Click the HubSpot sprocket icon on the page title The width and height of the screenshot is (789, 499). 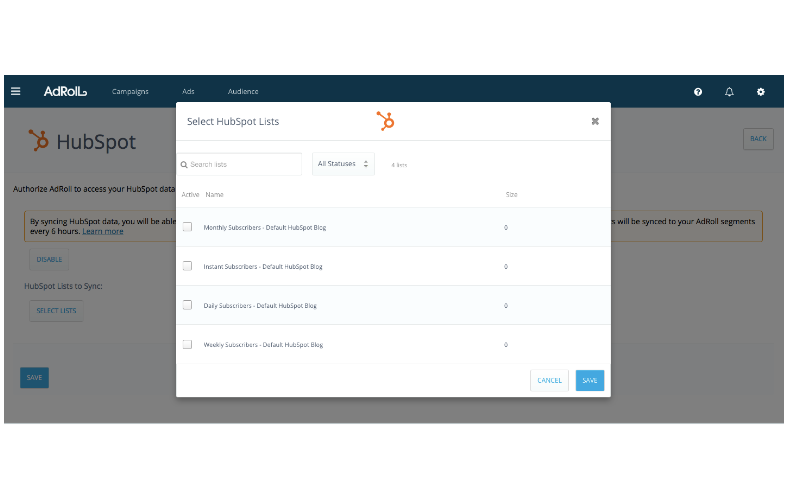(x=39, y=140)
